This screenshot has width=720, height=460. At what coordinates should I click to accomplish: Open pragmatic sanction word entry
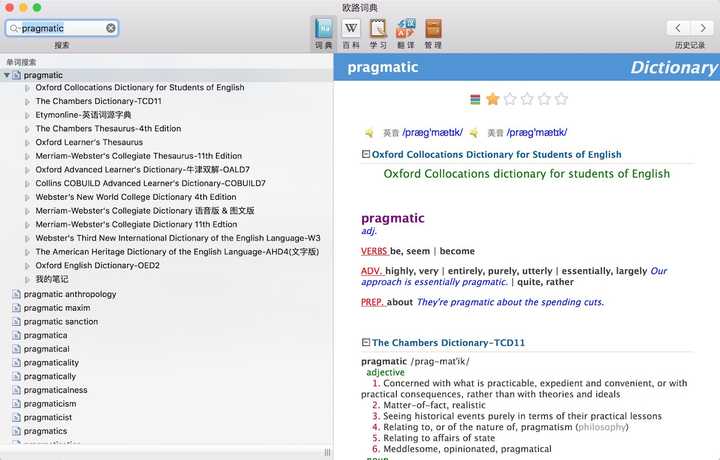[61, 322]
